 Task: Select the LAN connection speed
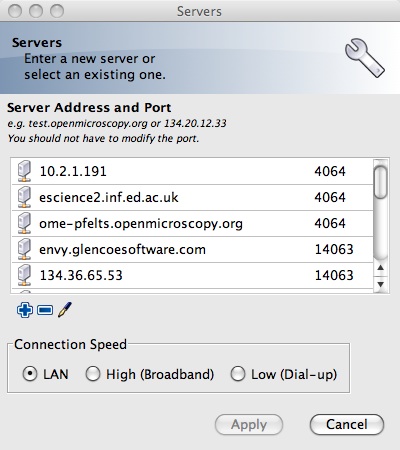click(x=30, y=374)
